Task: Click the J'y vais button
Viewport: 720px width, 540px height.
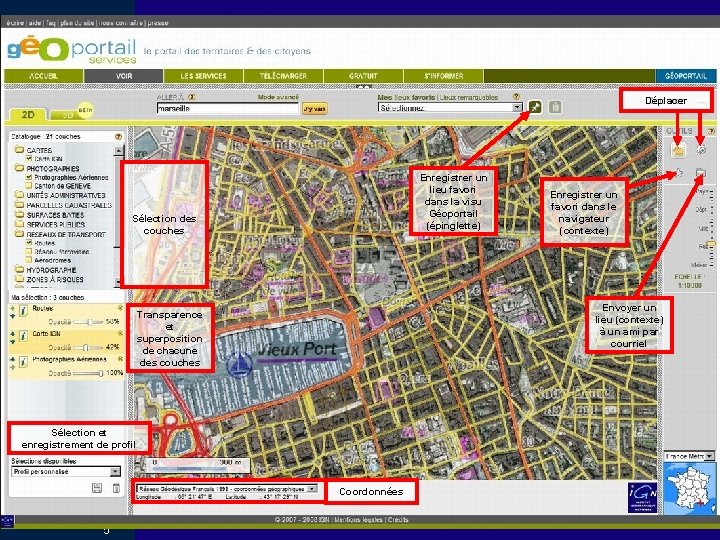Action: coord(315,109)
